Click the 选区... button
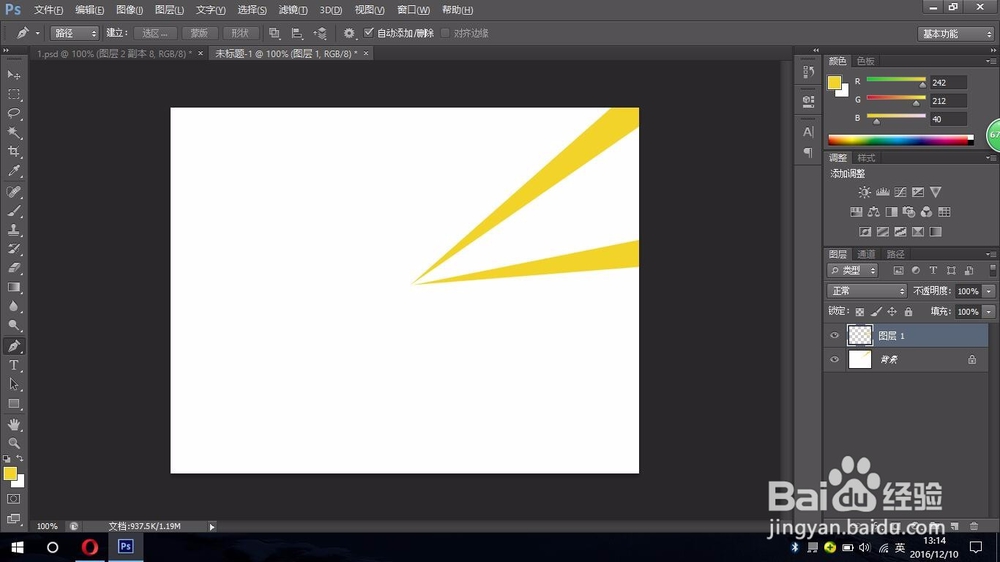 point(155,33)
